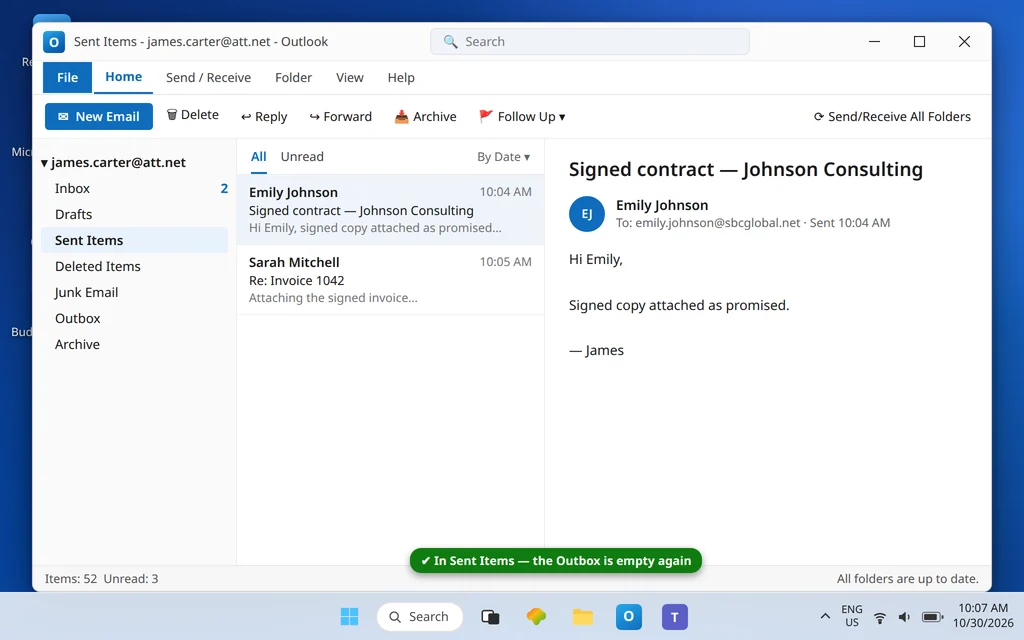Open the Windows Start menu
Screen dimensions: 1024x640
tap(349, 616)
